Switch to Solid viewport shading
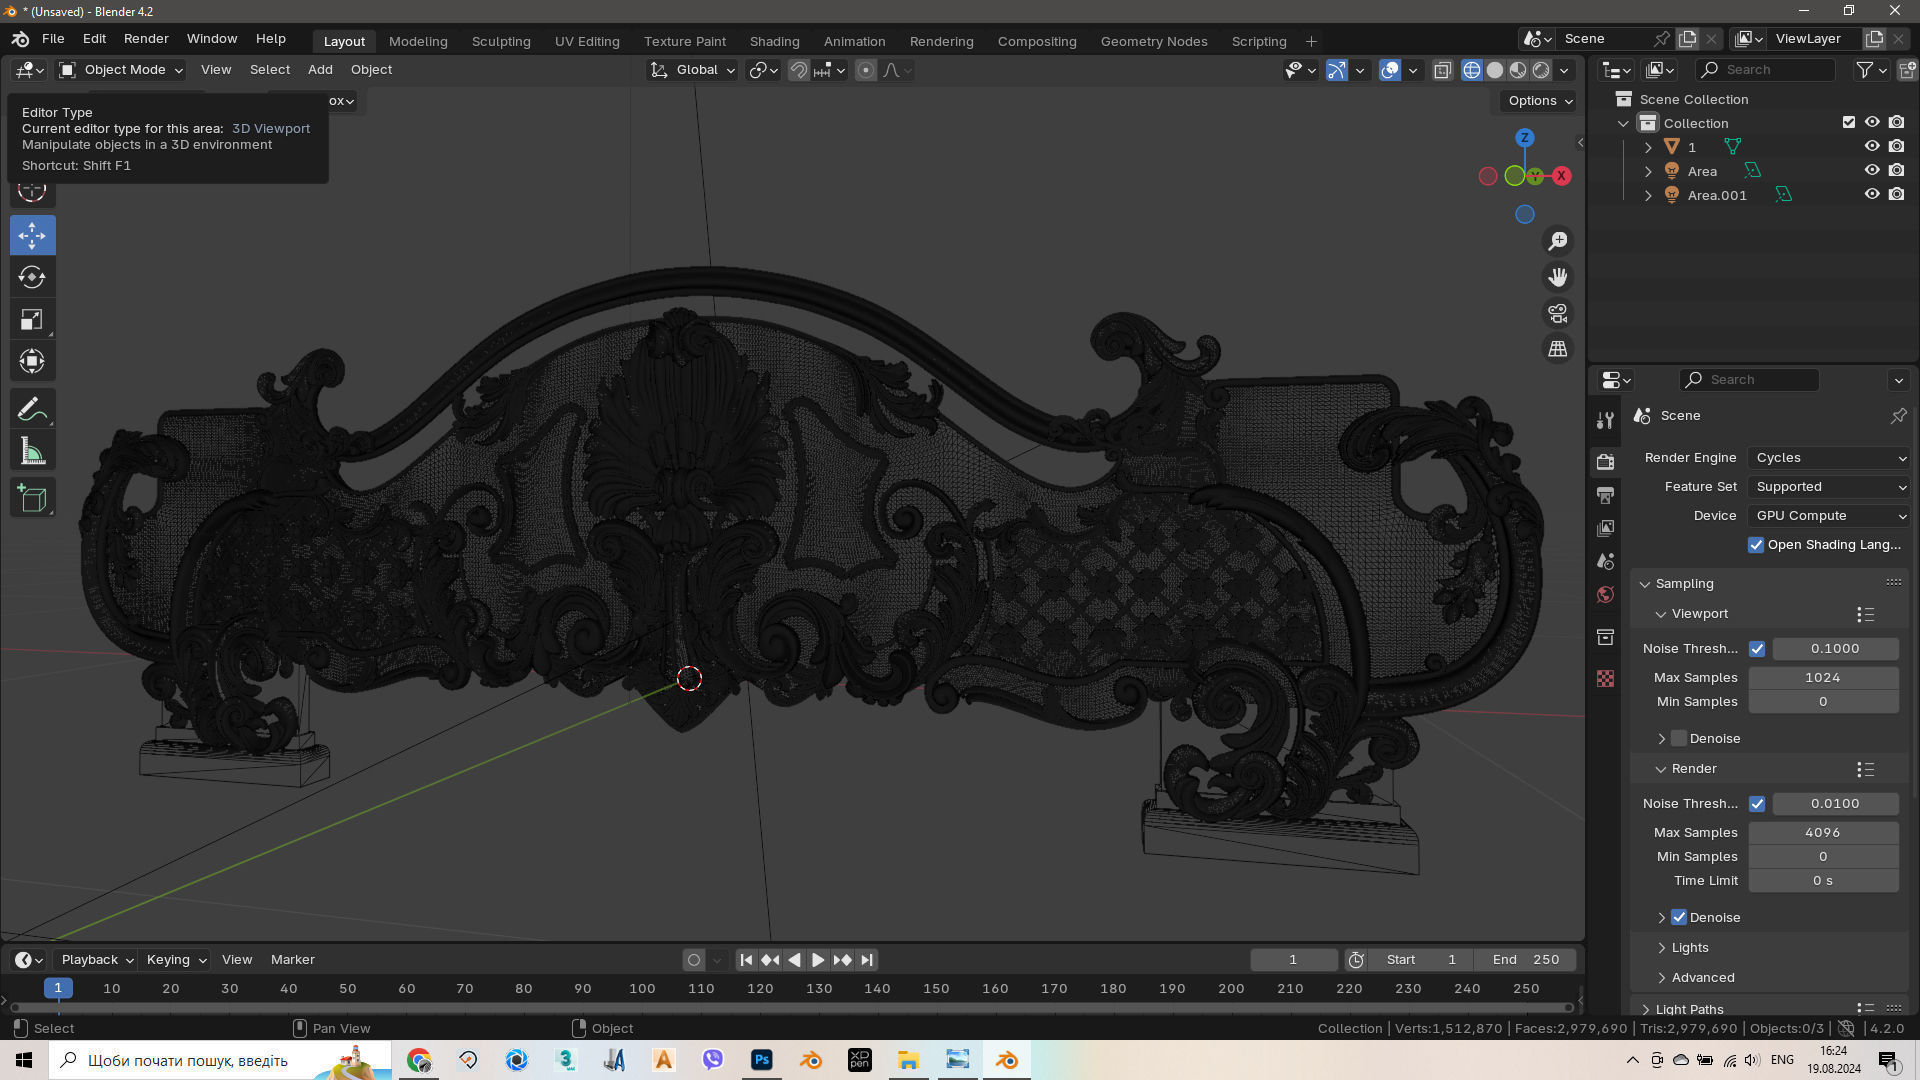This screenshot has height=1080, width=1920. click(1495, 70)
